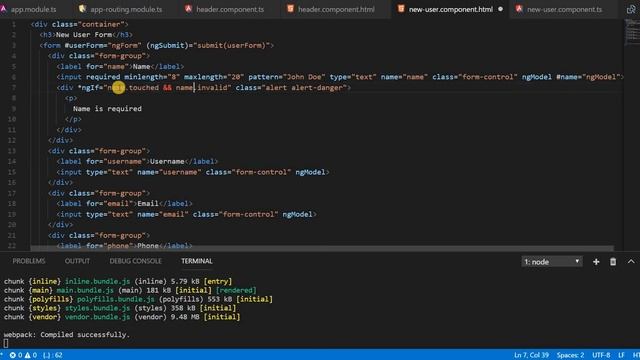The image size is (640, 360).
Task: Click the shield icon on app-routing.module.ts tab
Action: click(x=82, y=9)
